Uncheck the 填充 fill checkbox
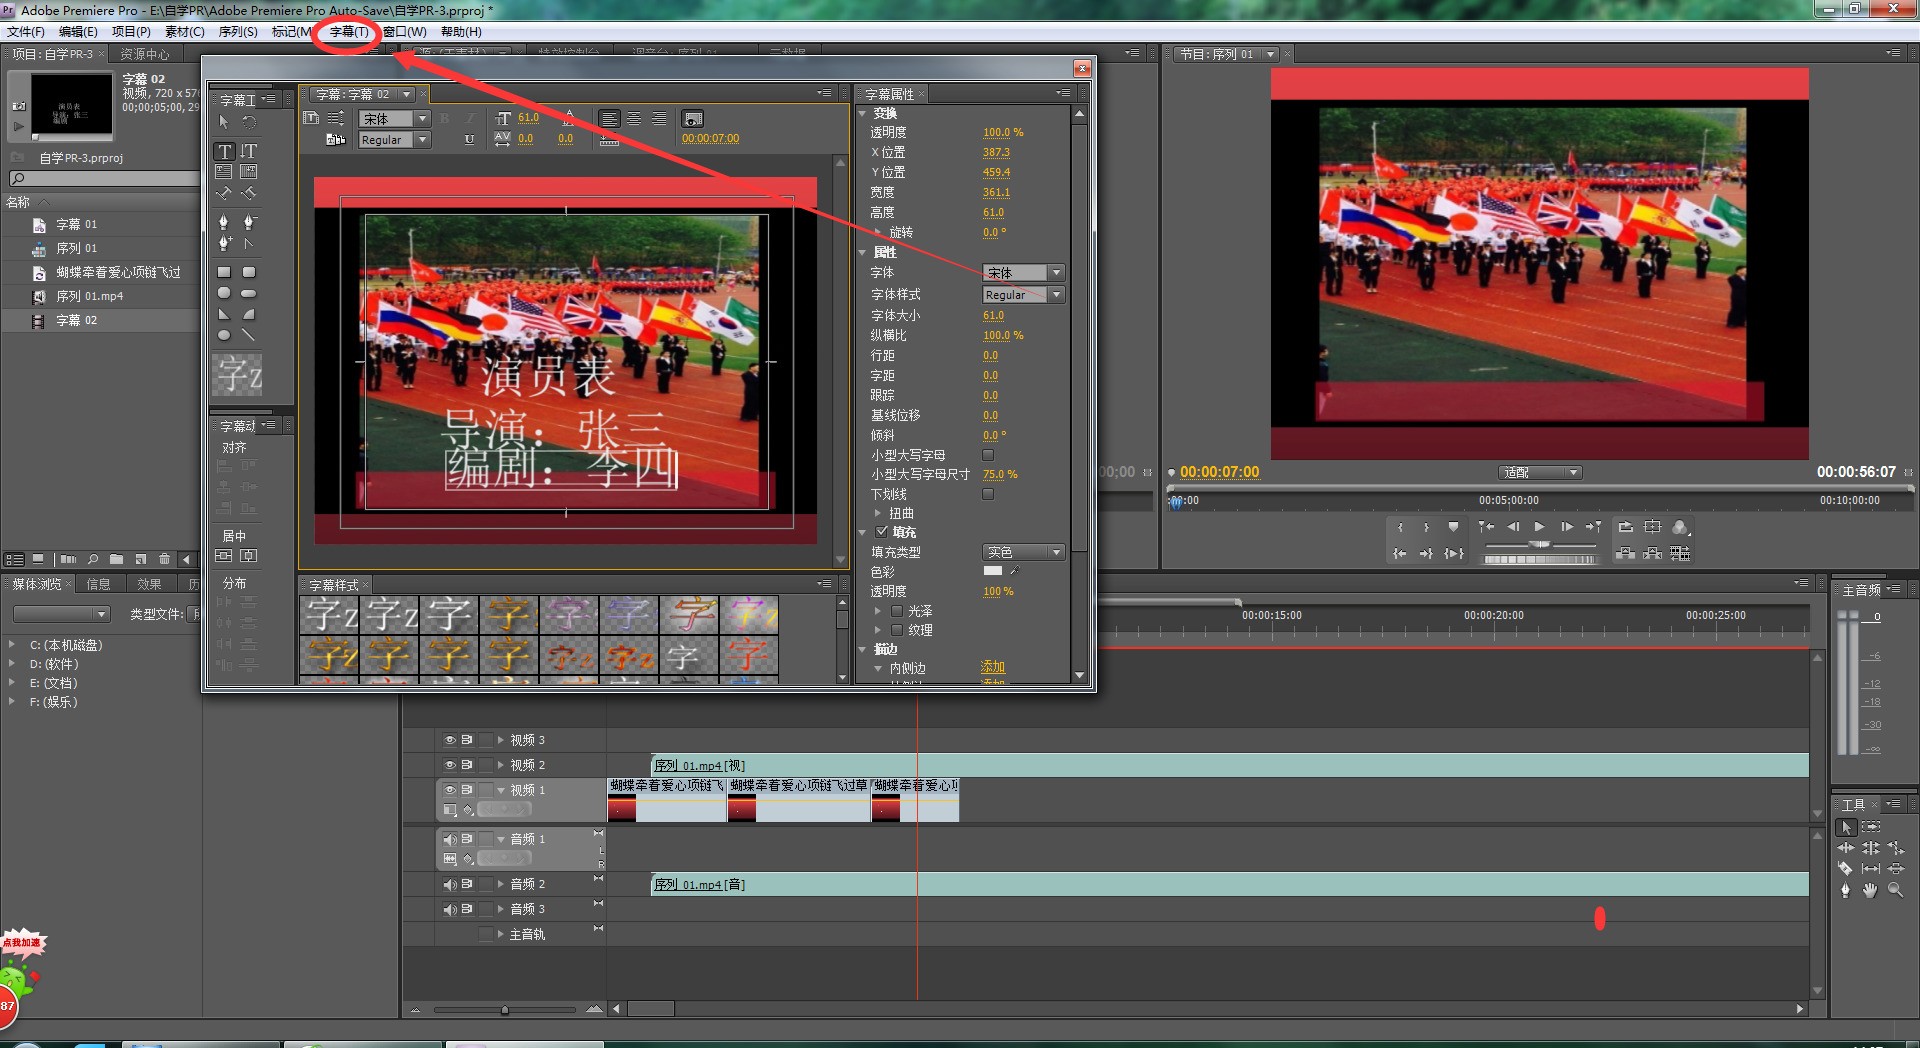The height and width of the screenshot is (1048, 1920). click(882, 532)
